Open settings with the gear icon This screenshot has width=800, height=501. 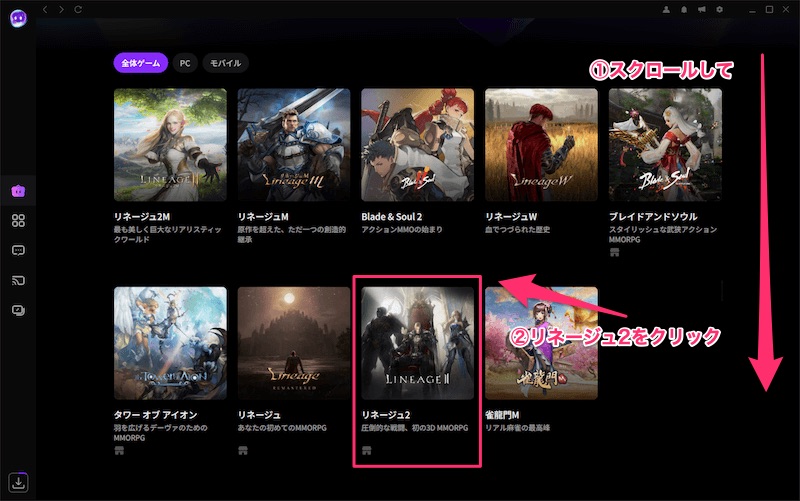[719, 10]
